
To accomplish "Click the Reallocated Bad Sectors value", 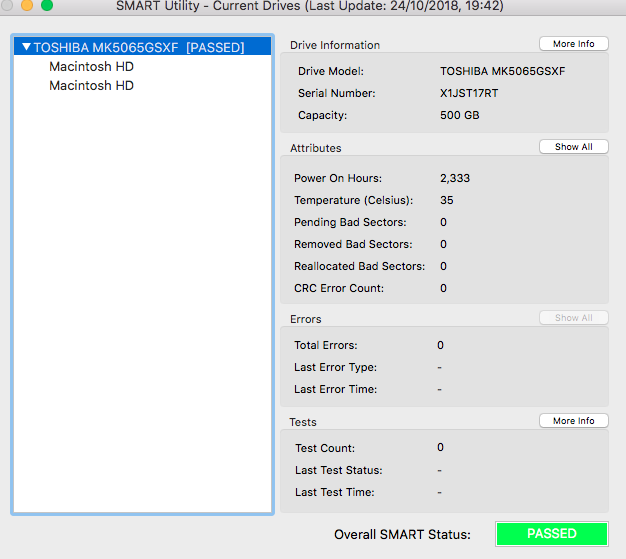I will pos(443,266).
